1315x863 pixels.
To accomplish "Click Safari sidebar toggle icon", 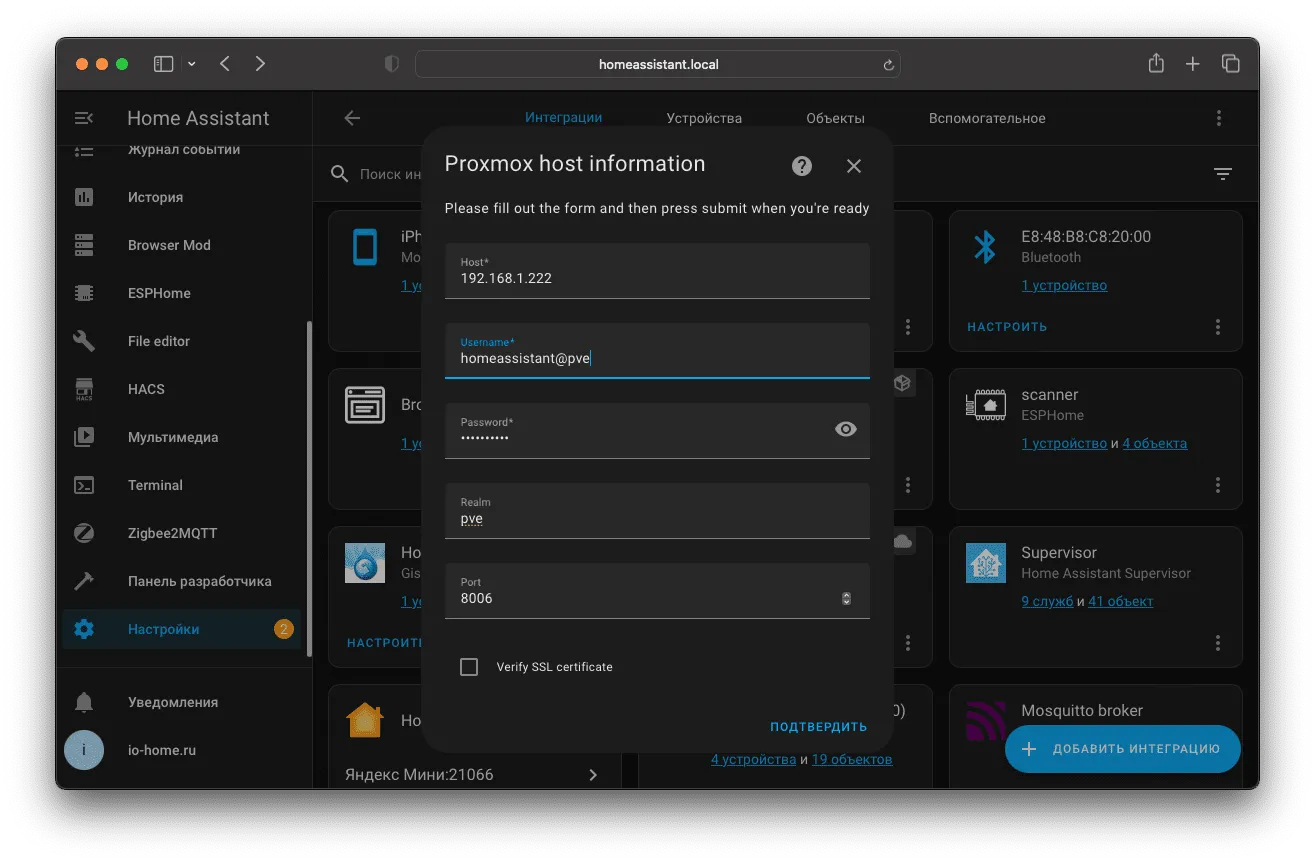I will click(163, 64).
